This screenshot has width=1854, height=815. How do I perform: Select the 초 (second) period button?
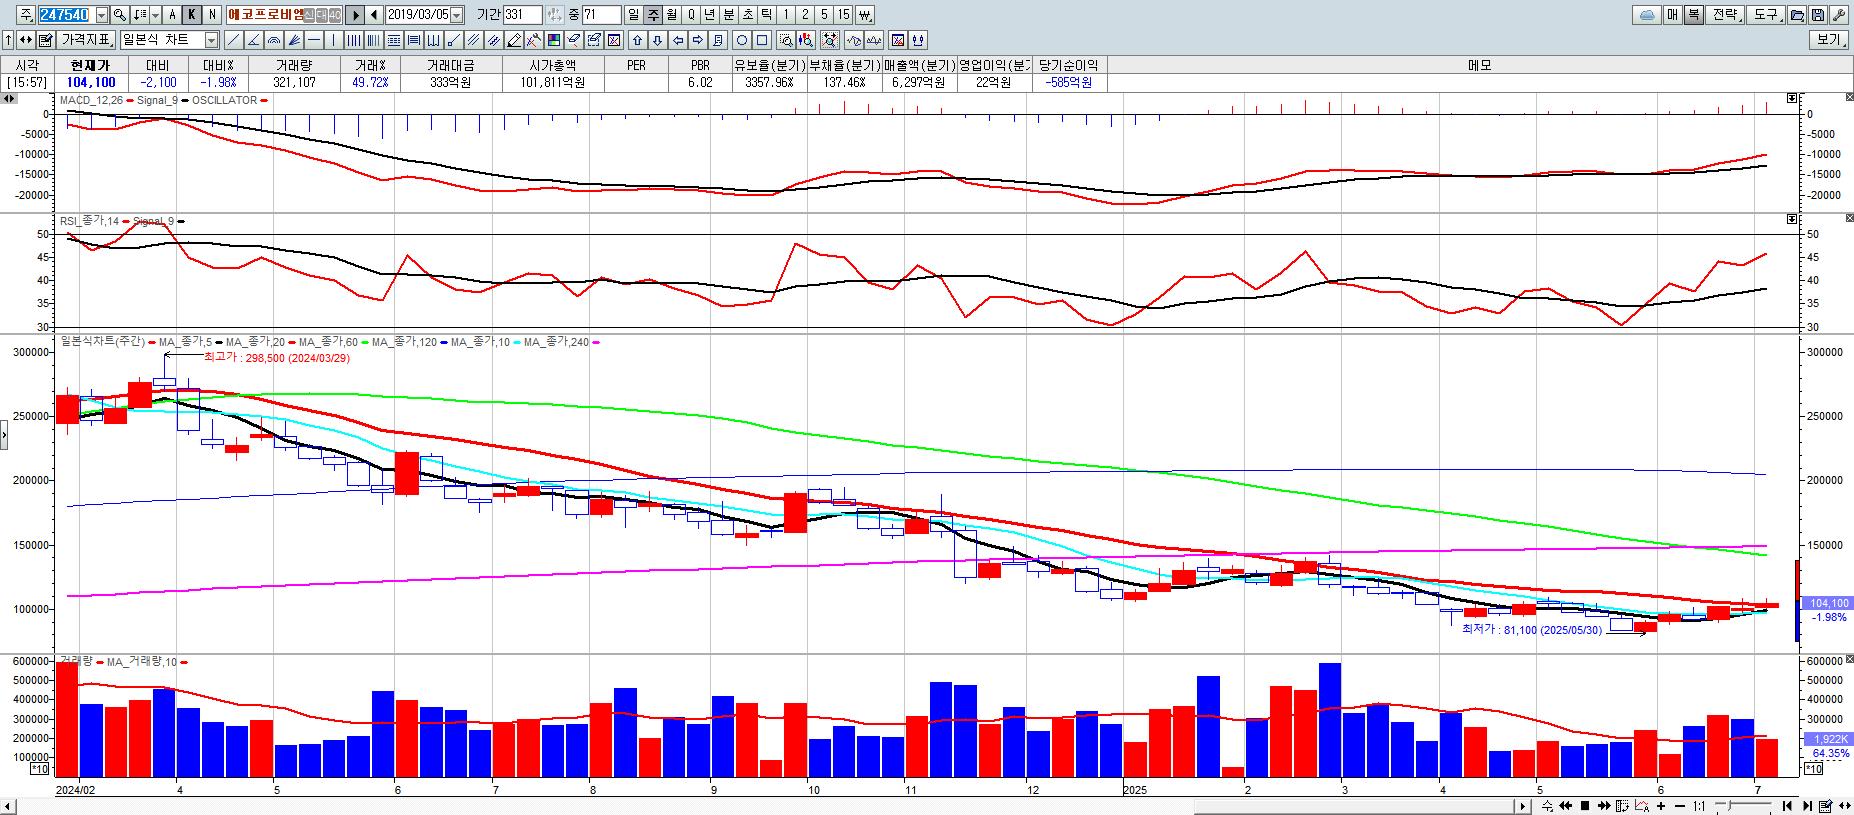pyautogui.click(x=746, y=15)
